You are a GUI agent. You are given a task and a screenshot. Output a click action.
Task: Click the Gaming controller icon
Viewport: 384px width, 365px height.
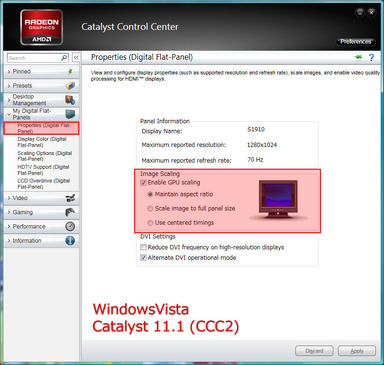click(x=70, y=212)
